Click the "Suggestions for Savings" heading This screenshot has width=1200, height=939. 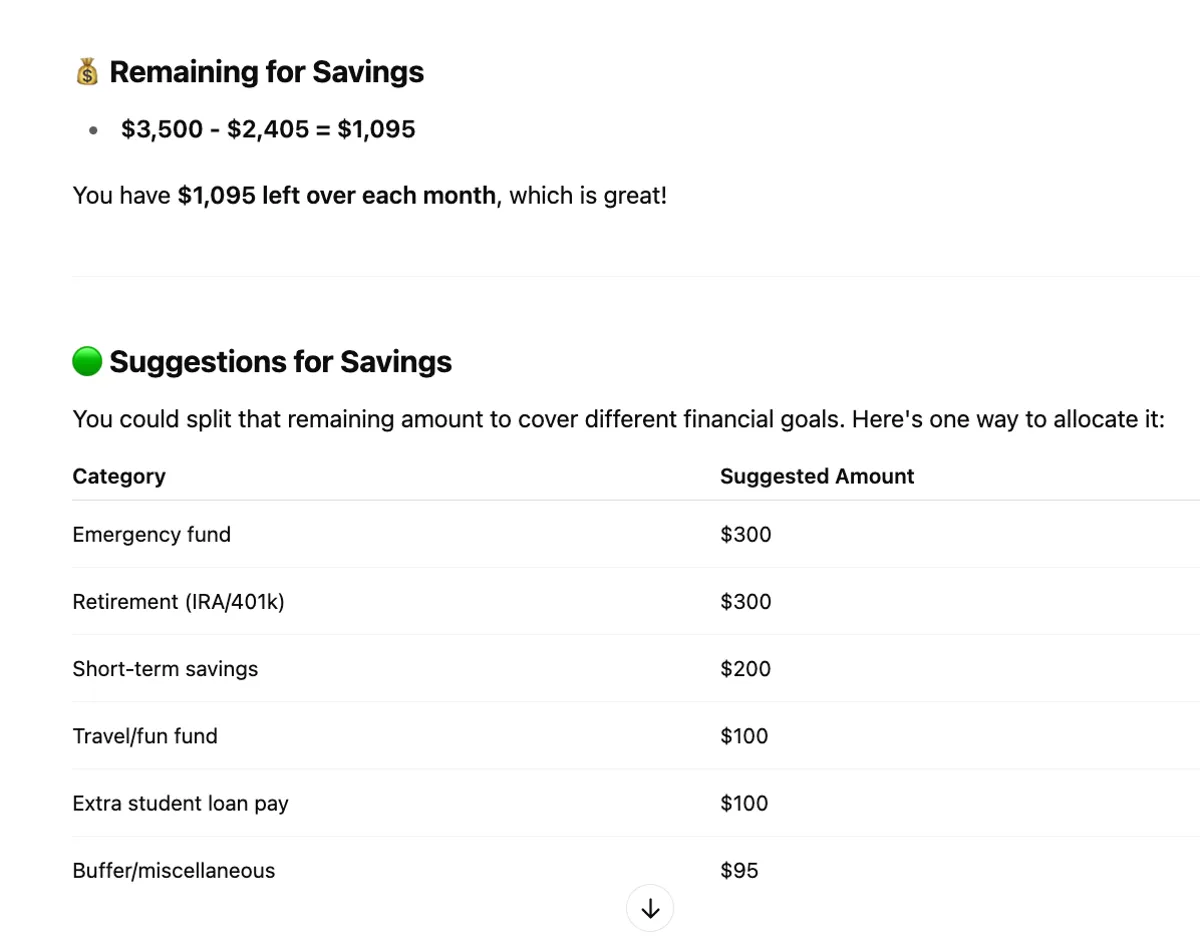pyautogui.click(x=280, y=361)
